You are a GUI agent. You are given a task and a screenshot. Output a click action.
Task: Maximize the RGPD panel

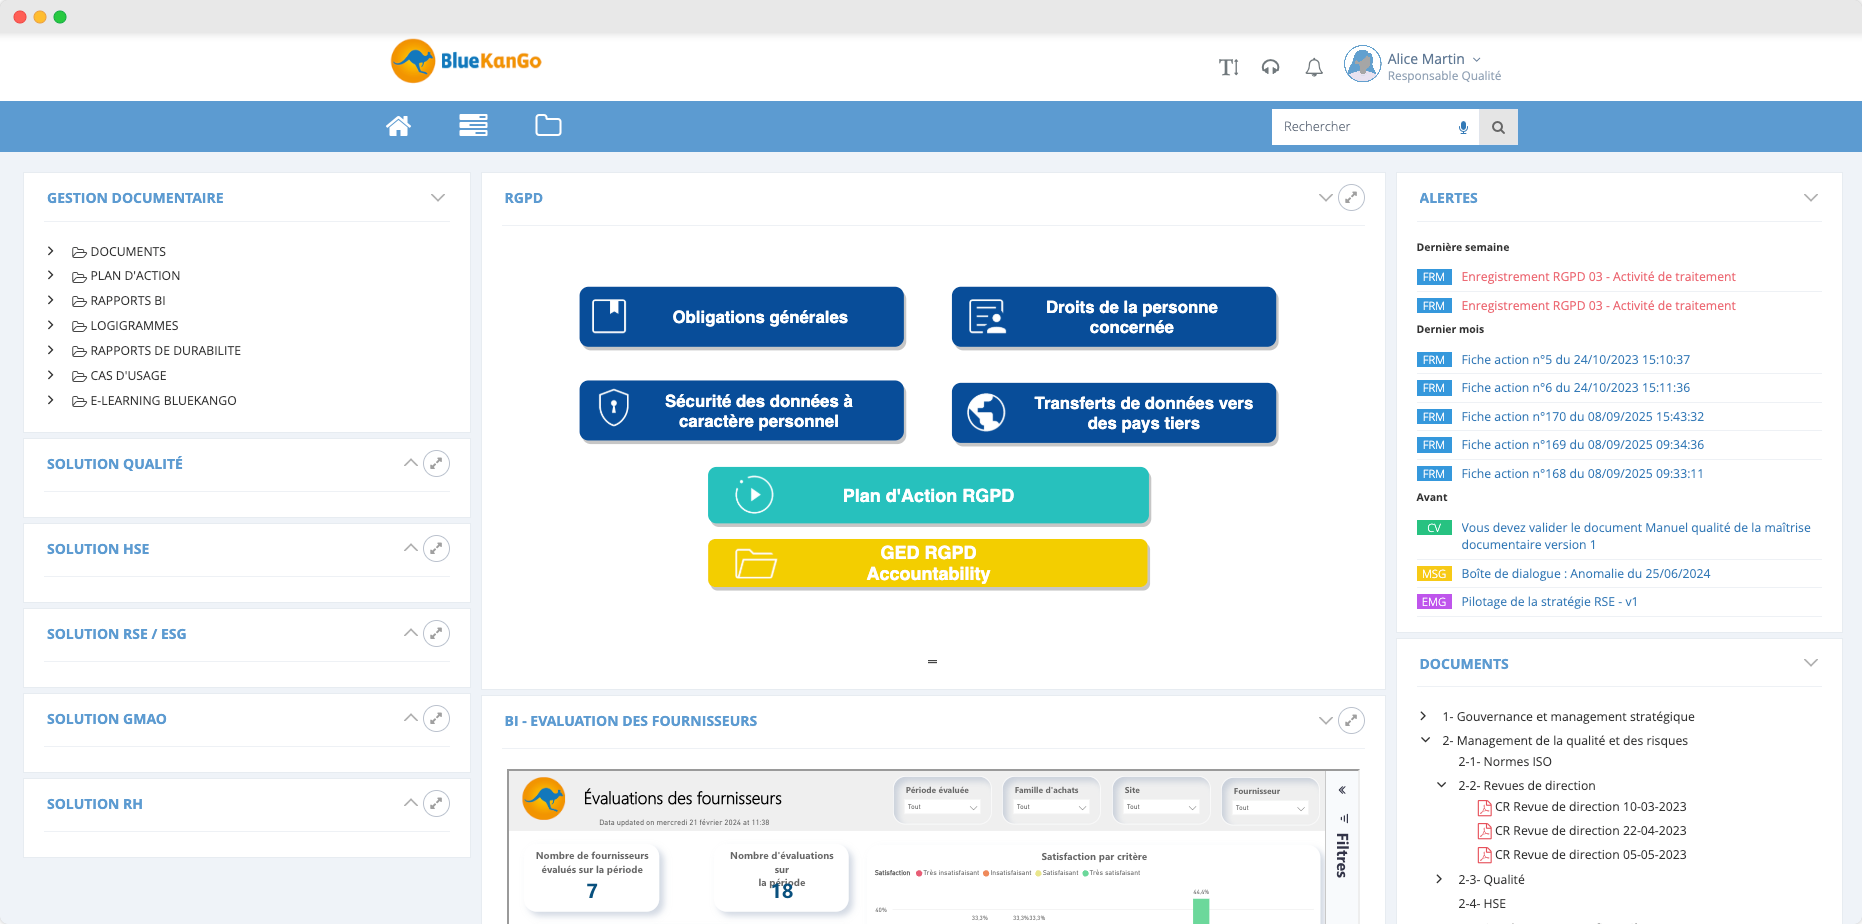[x=1351, y=198]
